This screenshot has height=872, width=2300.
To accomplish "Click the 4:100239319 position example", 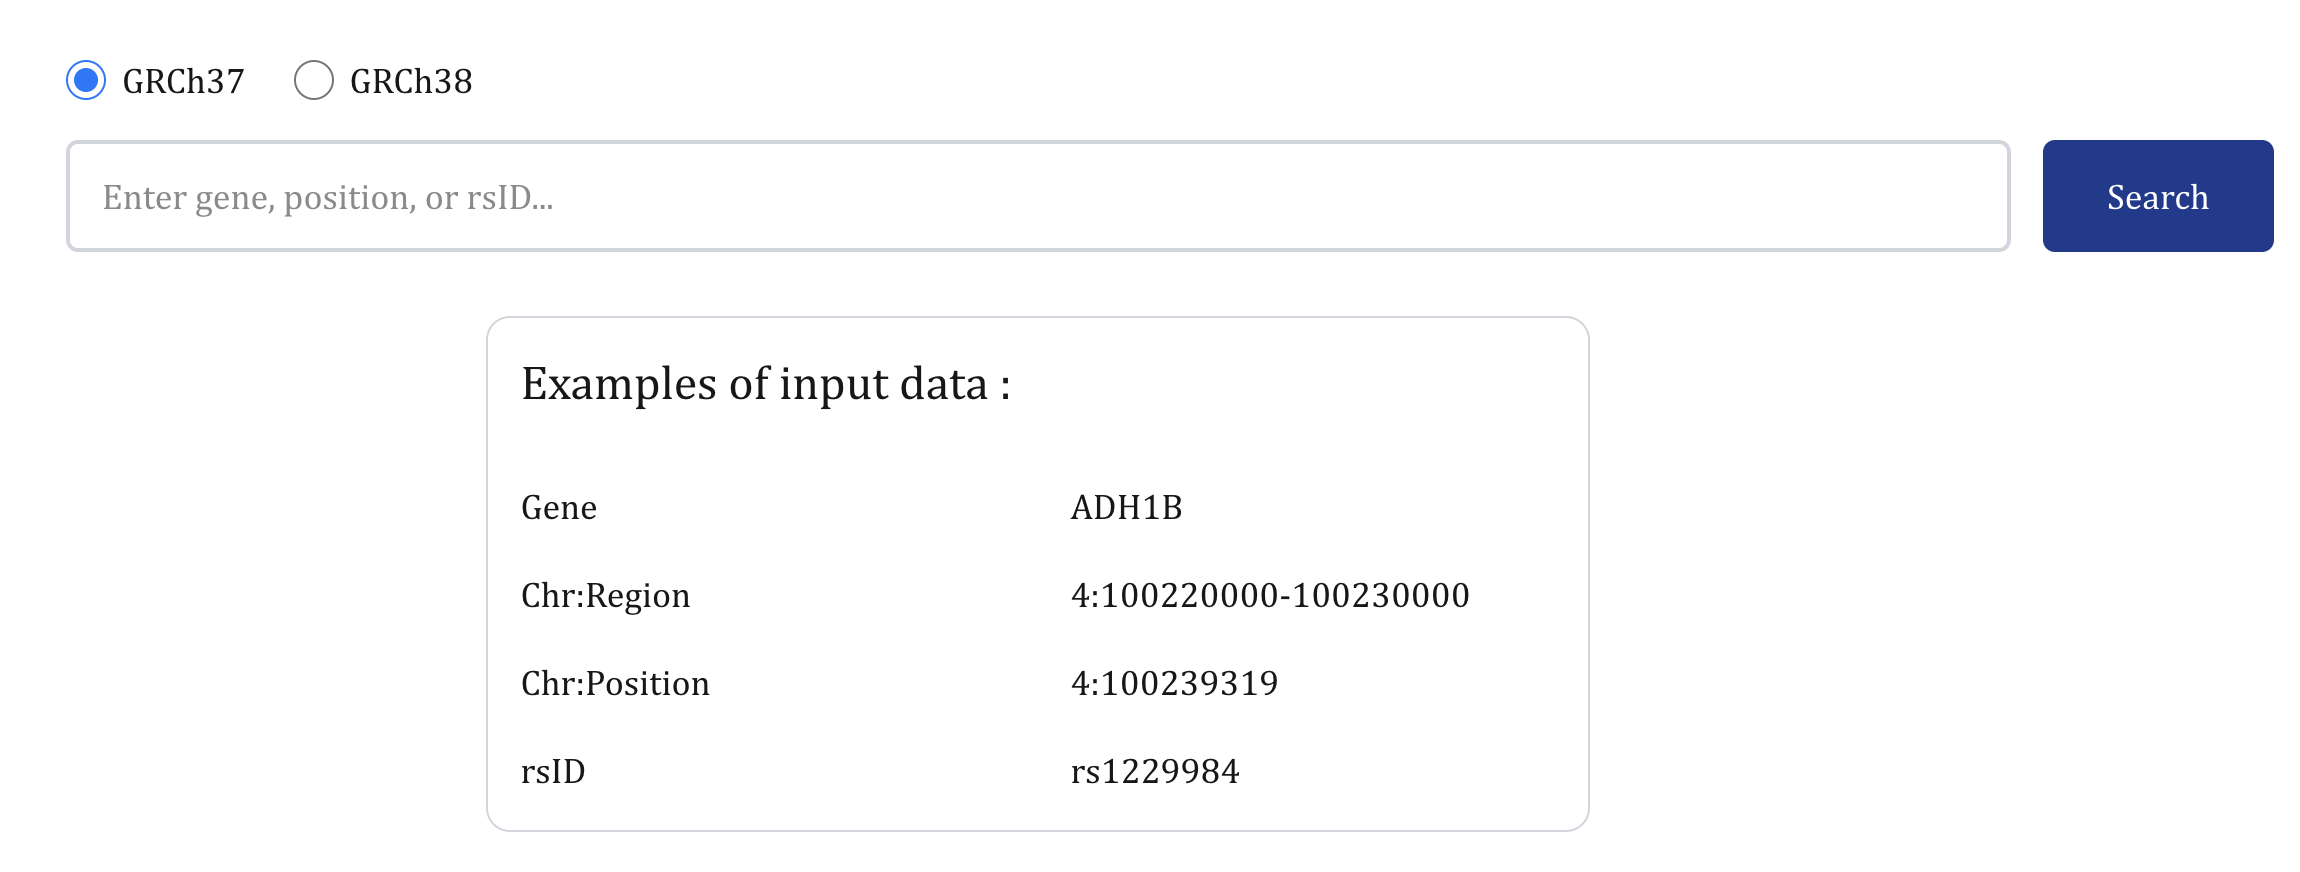I will tap(1174, 684).
